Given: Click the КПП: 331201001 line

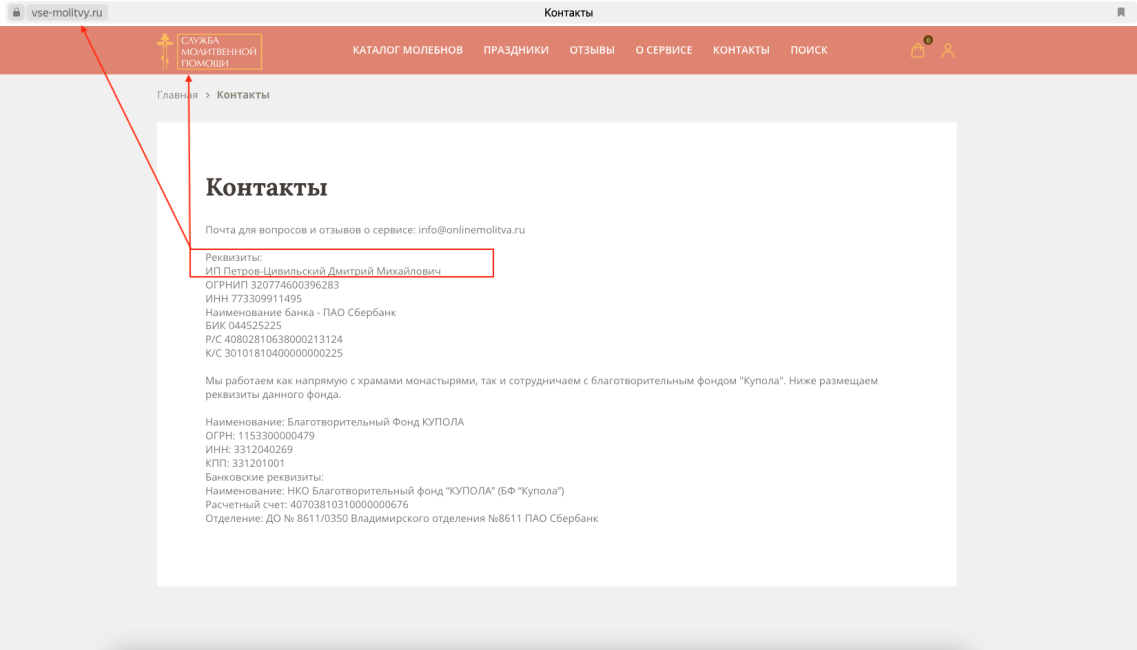Looking at the screenshot, I should coord(244,464).
